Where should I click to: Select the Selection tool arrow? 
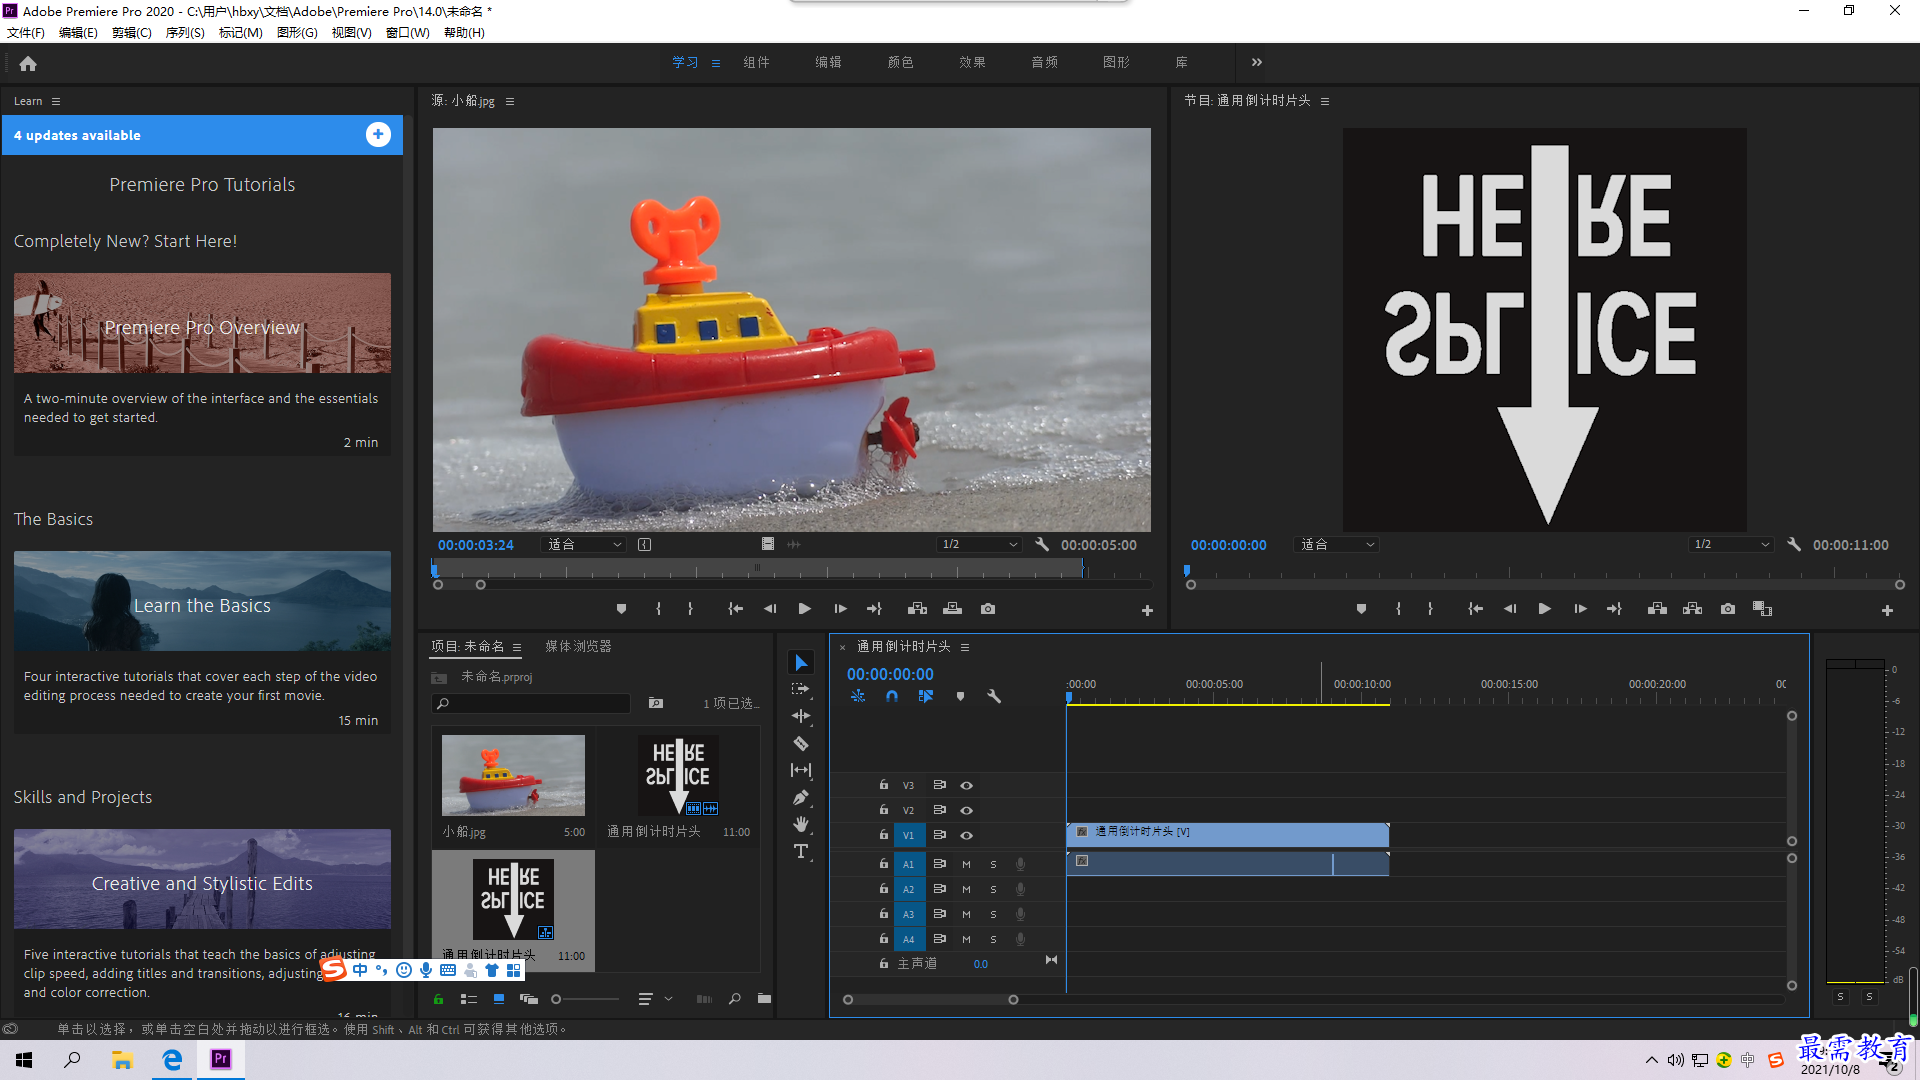(801, 662)
